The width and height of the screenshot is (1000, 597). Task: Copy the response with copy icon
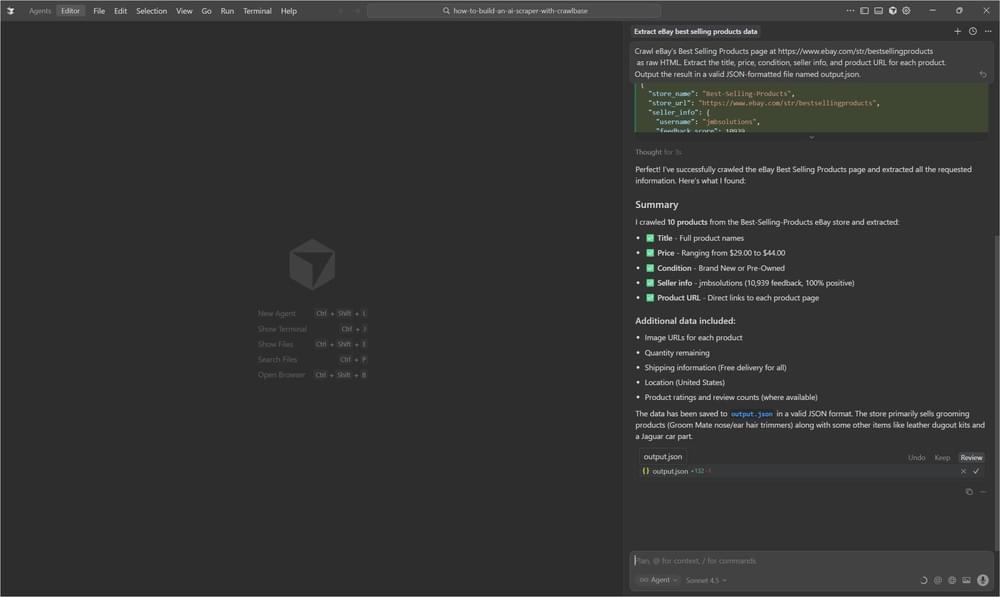(969, 492)
